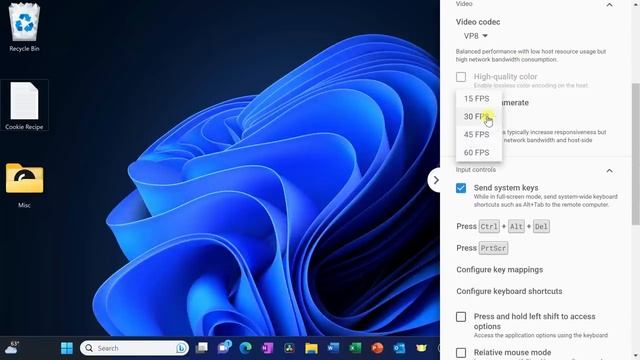Viewport: 640px width, 360px height.
Task: Send the PrtScr key
Action: pyautogui.click(x=493, y=248)
